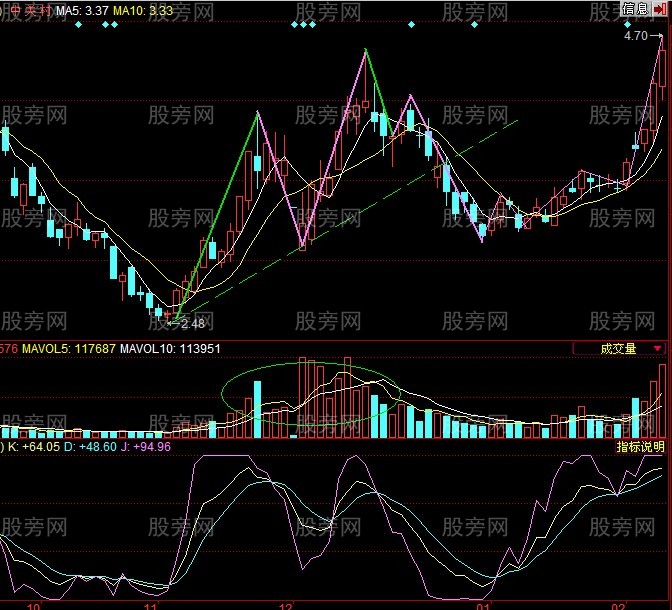Click the J: +94.96 indicator value
This screenshot has width=672, height=610.
click(145, 447)
